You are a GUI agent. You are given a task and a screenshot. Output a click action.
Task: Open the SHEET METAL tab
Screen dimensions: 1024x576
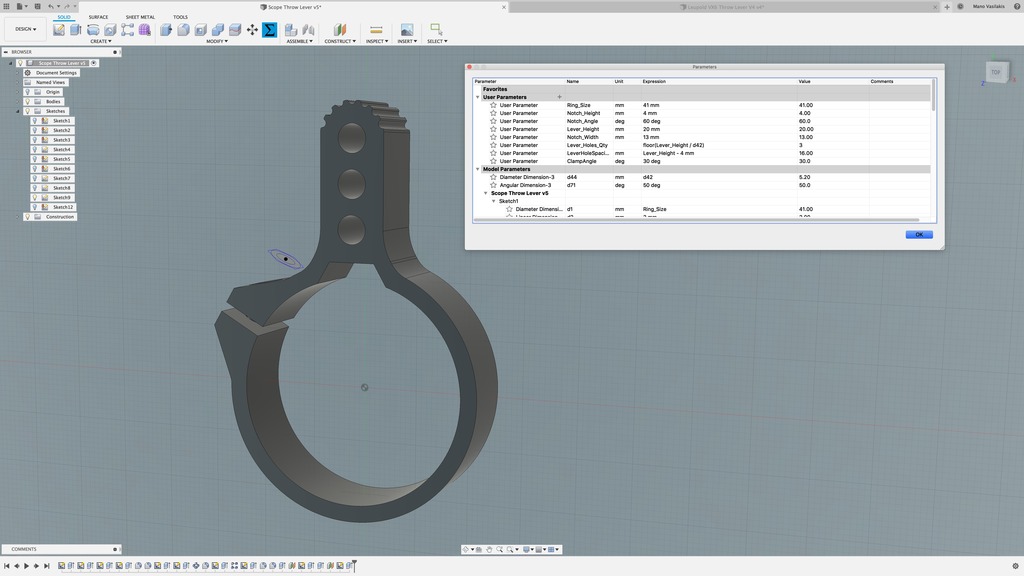click(x=140, y=17)
